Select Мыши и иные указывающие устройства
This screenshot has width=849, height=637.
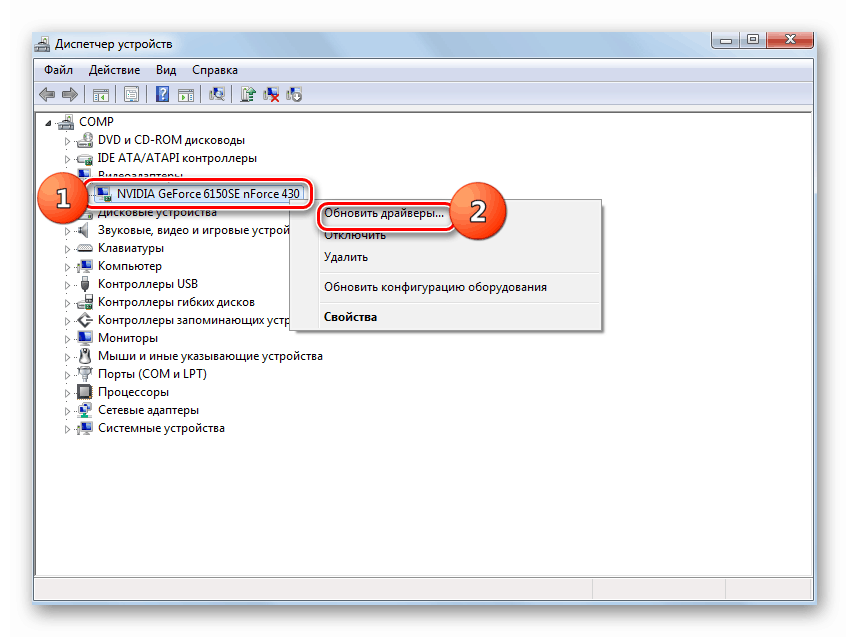click(x=210, y=357)
